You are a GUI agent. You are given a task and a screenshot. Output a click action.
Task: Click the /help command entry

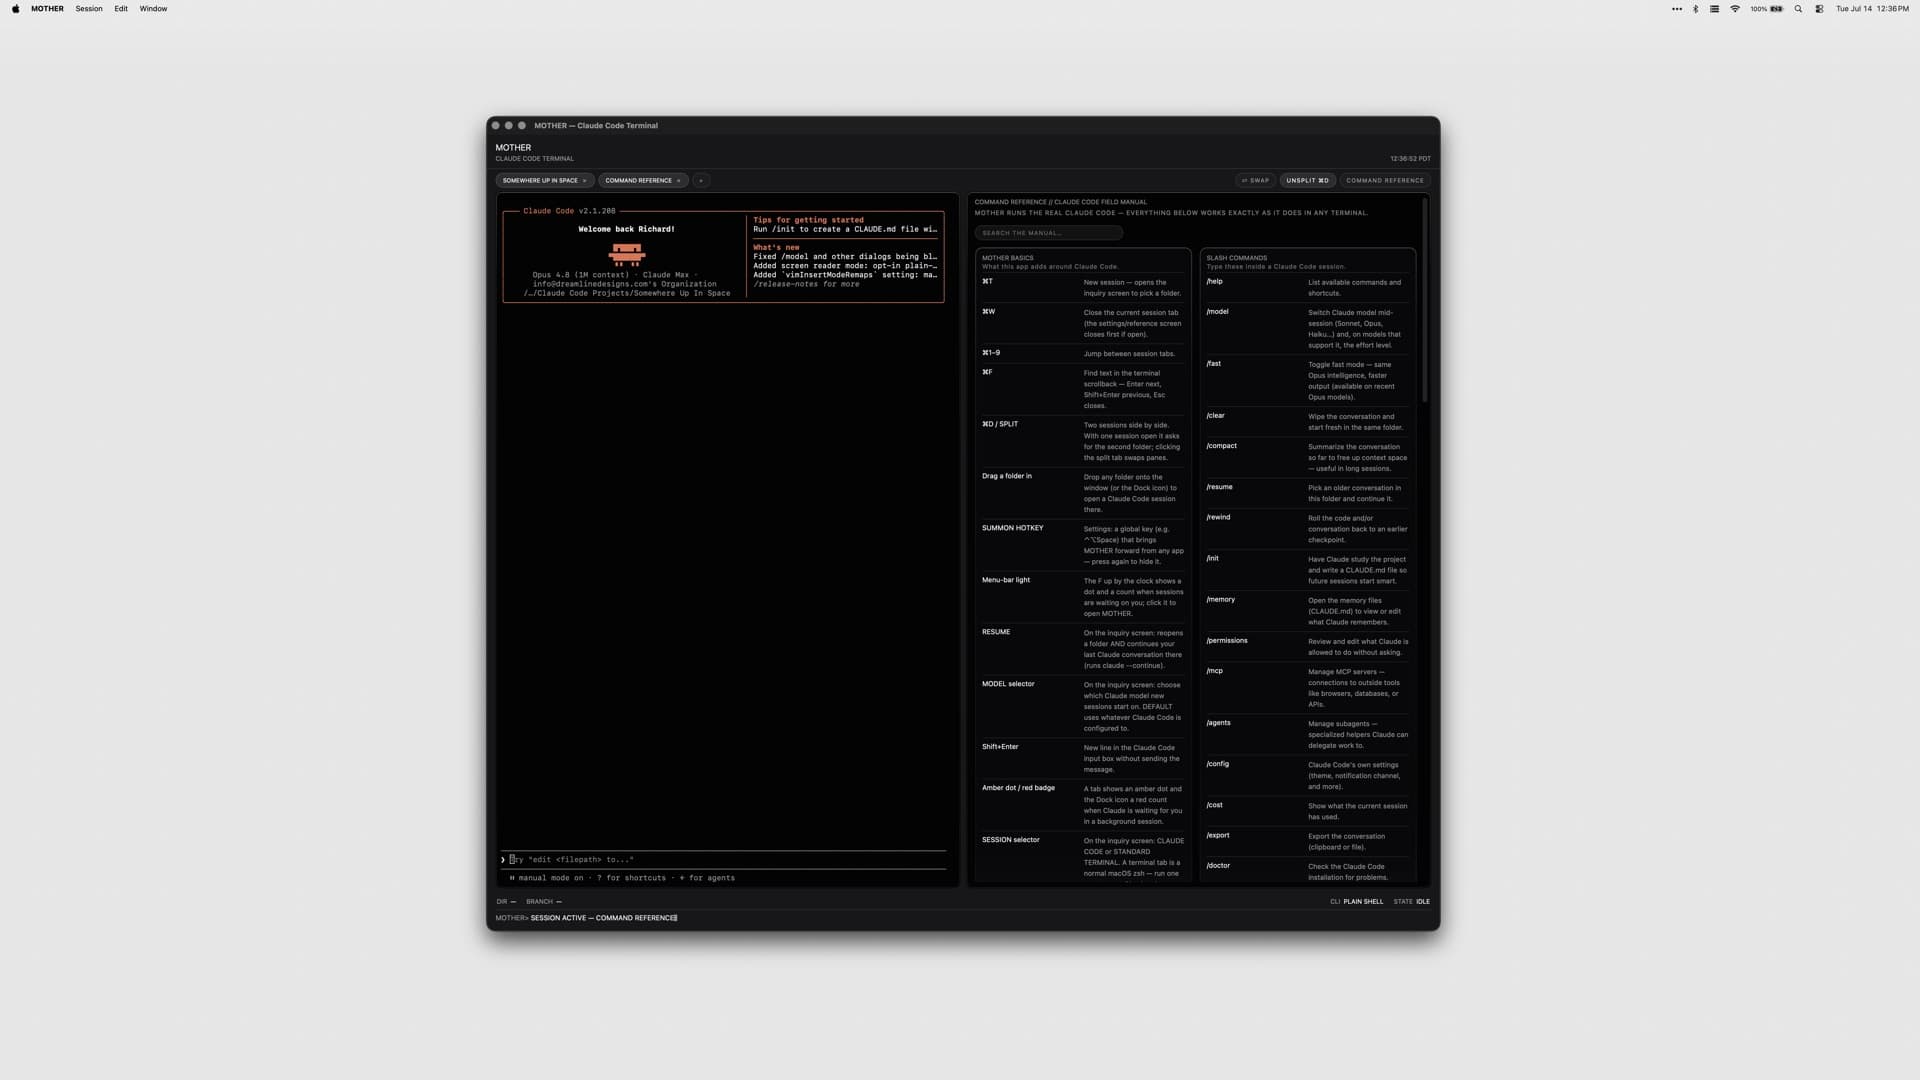[x=1307, y=287]
